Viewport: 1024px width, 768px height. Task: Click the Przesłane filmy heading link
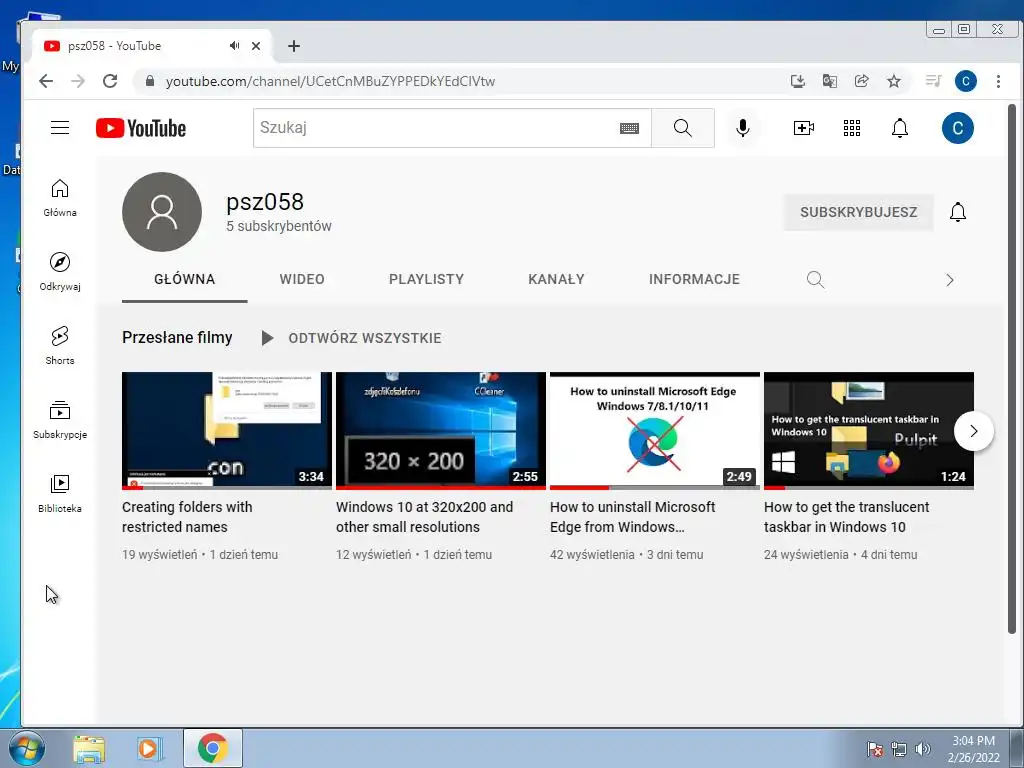[177, 338]
